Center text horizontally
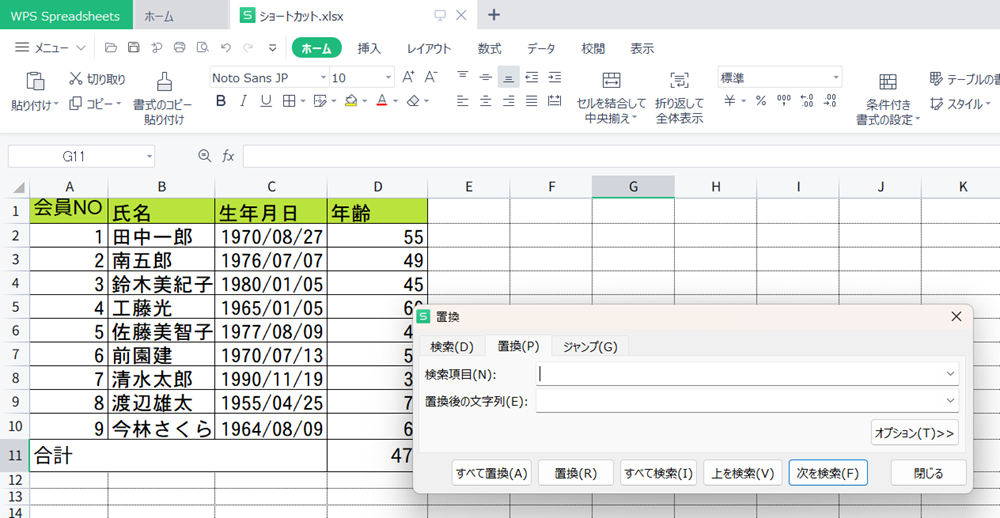The image size is (1000, 518). coord(486,101)
